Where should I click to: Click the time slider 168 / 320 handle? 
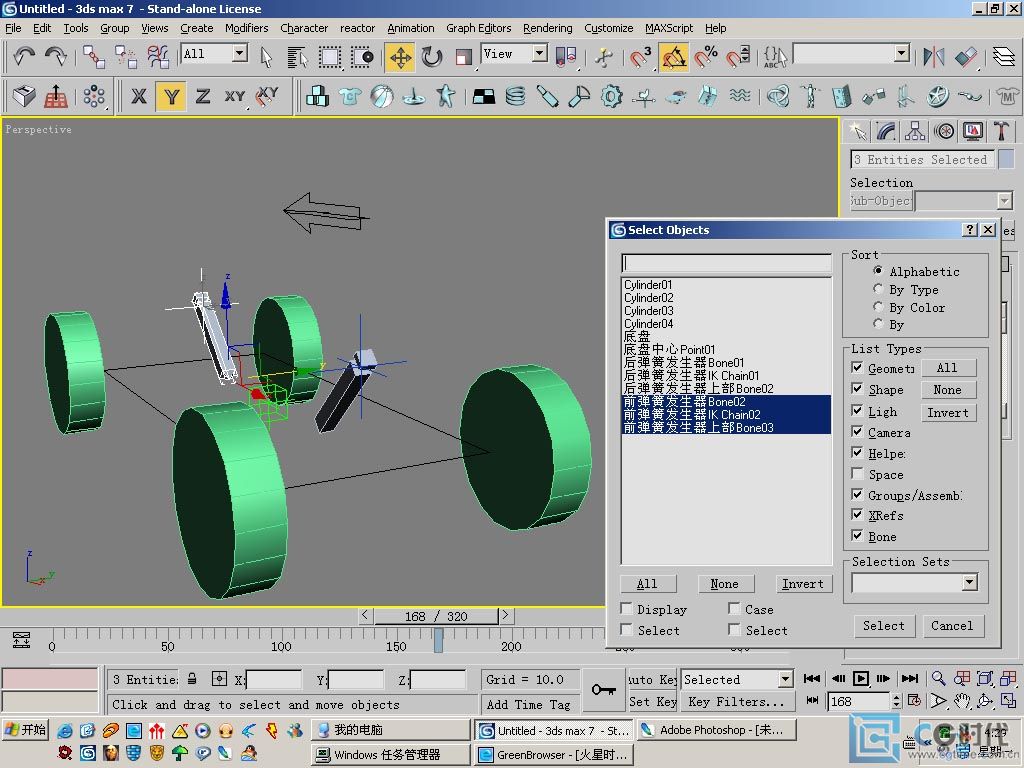pyautogui.click(x=436, y=616)
